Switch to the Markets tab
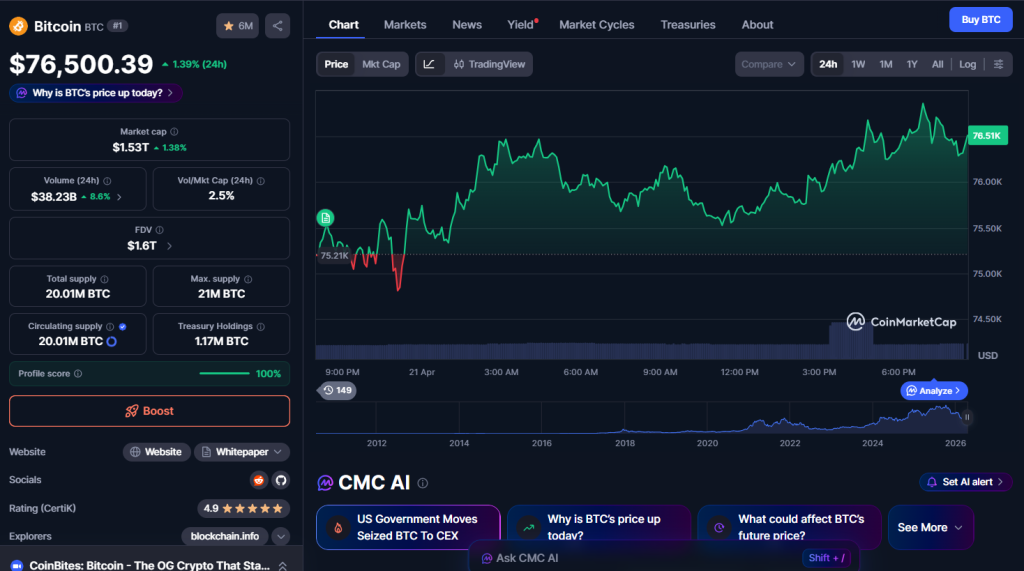Viewport: 1024px width, 571px height. coord(405,24)
